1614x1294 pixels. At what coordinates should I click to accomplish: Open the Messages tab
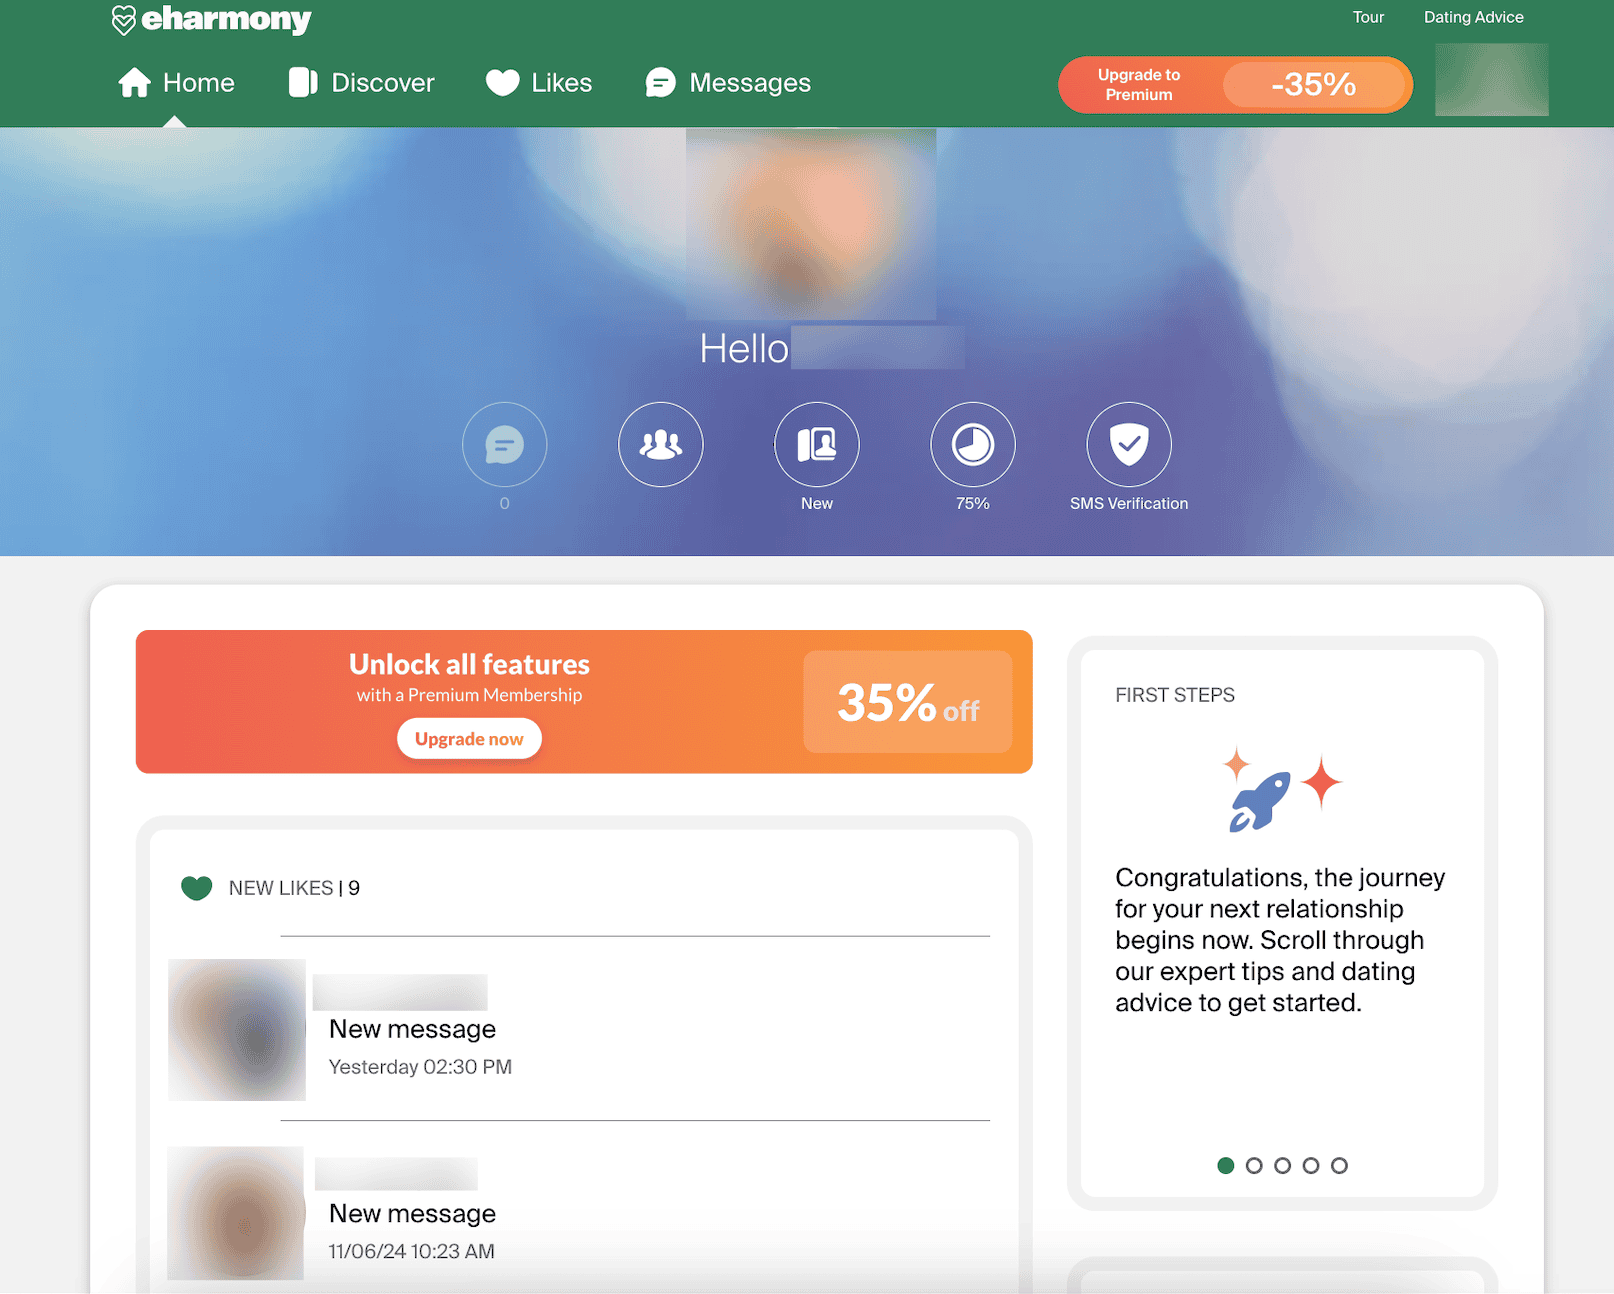pyautogui.click(x=728, y=83)
